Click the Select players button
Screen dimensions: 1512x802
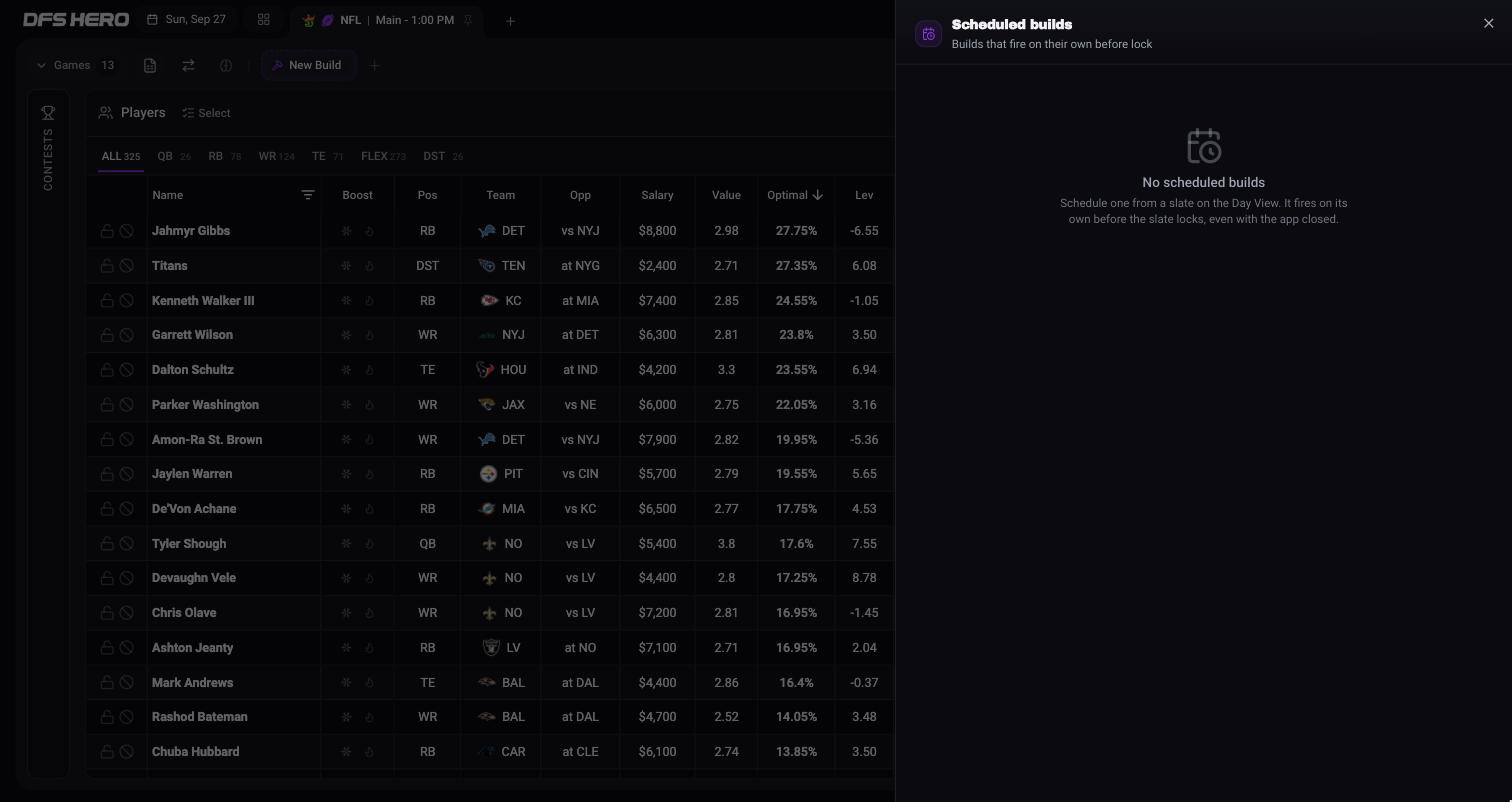click(x=206, y=113)
